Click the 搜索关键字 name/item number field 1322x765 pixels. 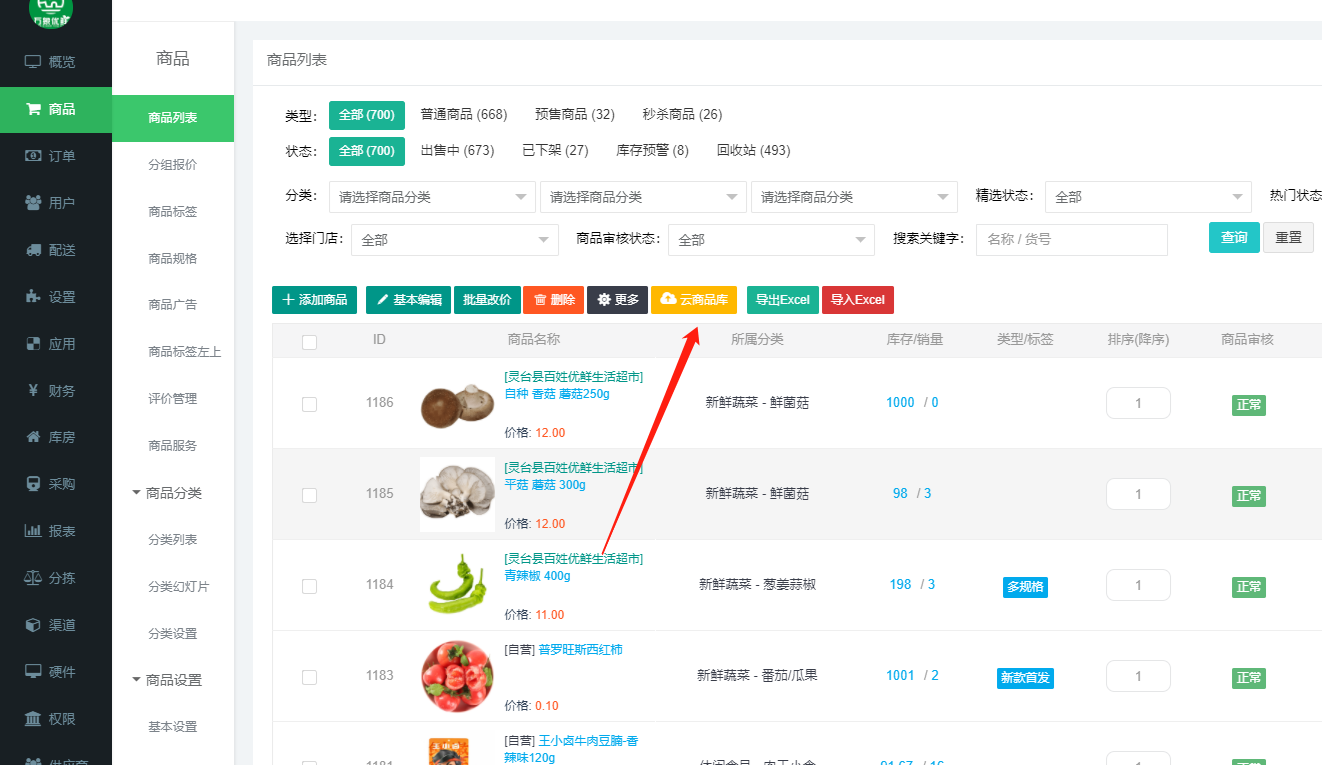click(1071, 240)
